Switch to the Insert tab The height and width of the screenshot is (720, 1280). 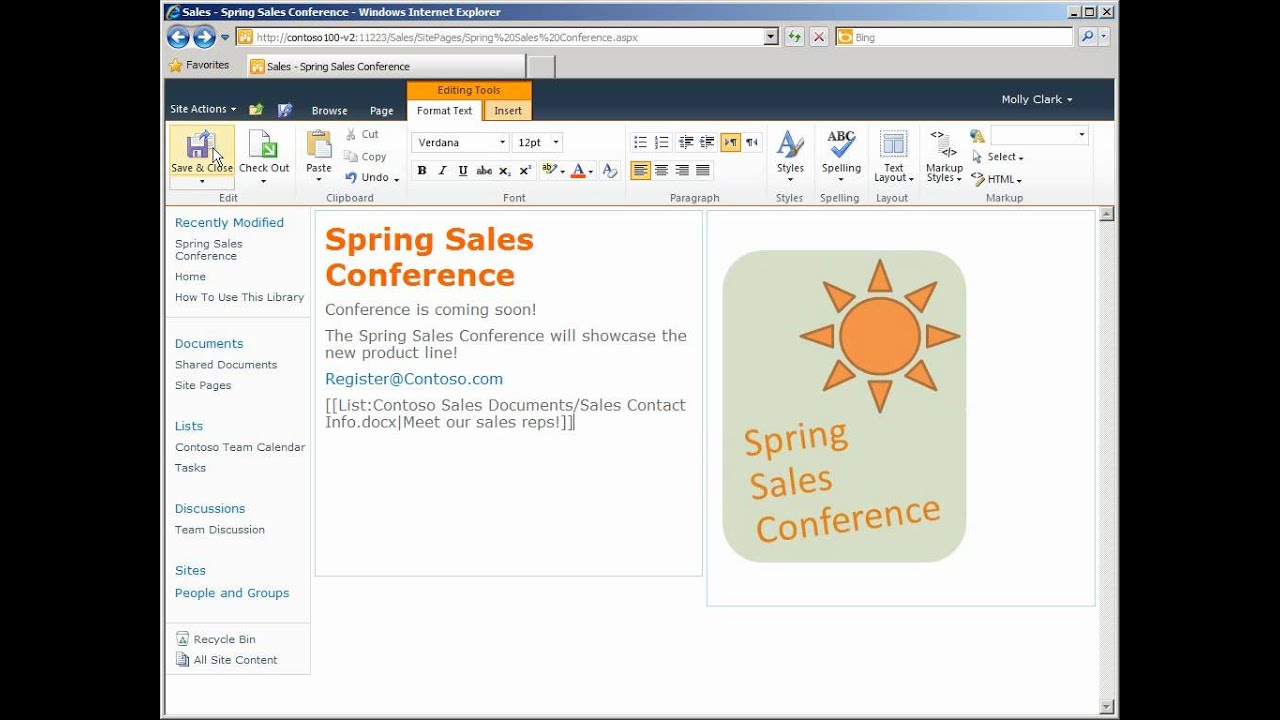tap(508, 111)
